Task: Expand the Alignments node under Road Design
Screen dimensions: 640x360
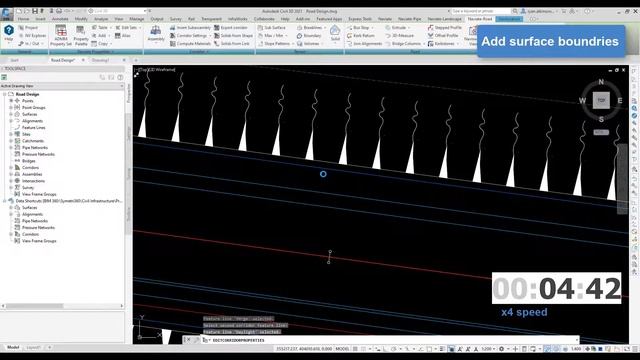Action: (x=11, y=121)
